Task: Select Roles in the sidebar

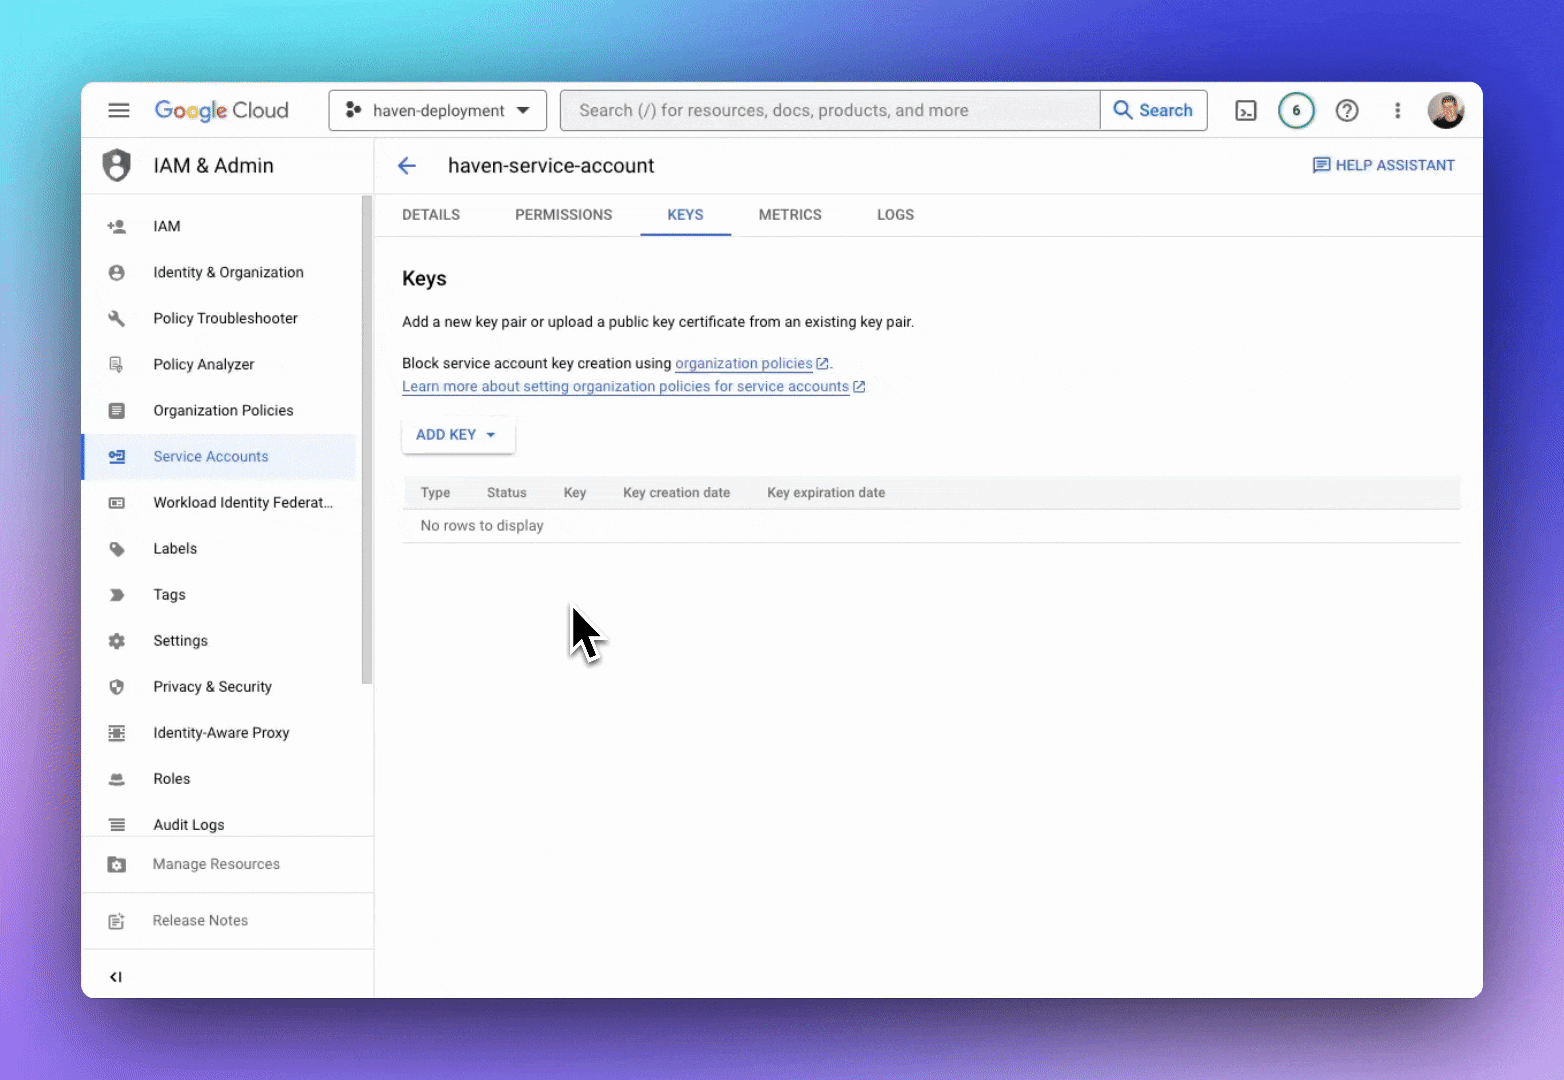Action: point(171,779)
